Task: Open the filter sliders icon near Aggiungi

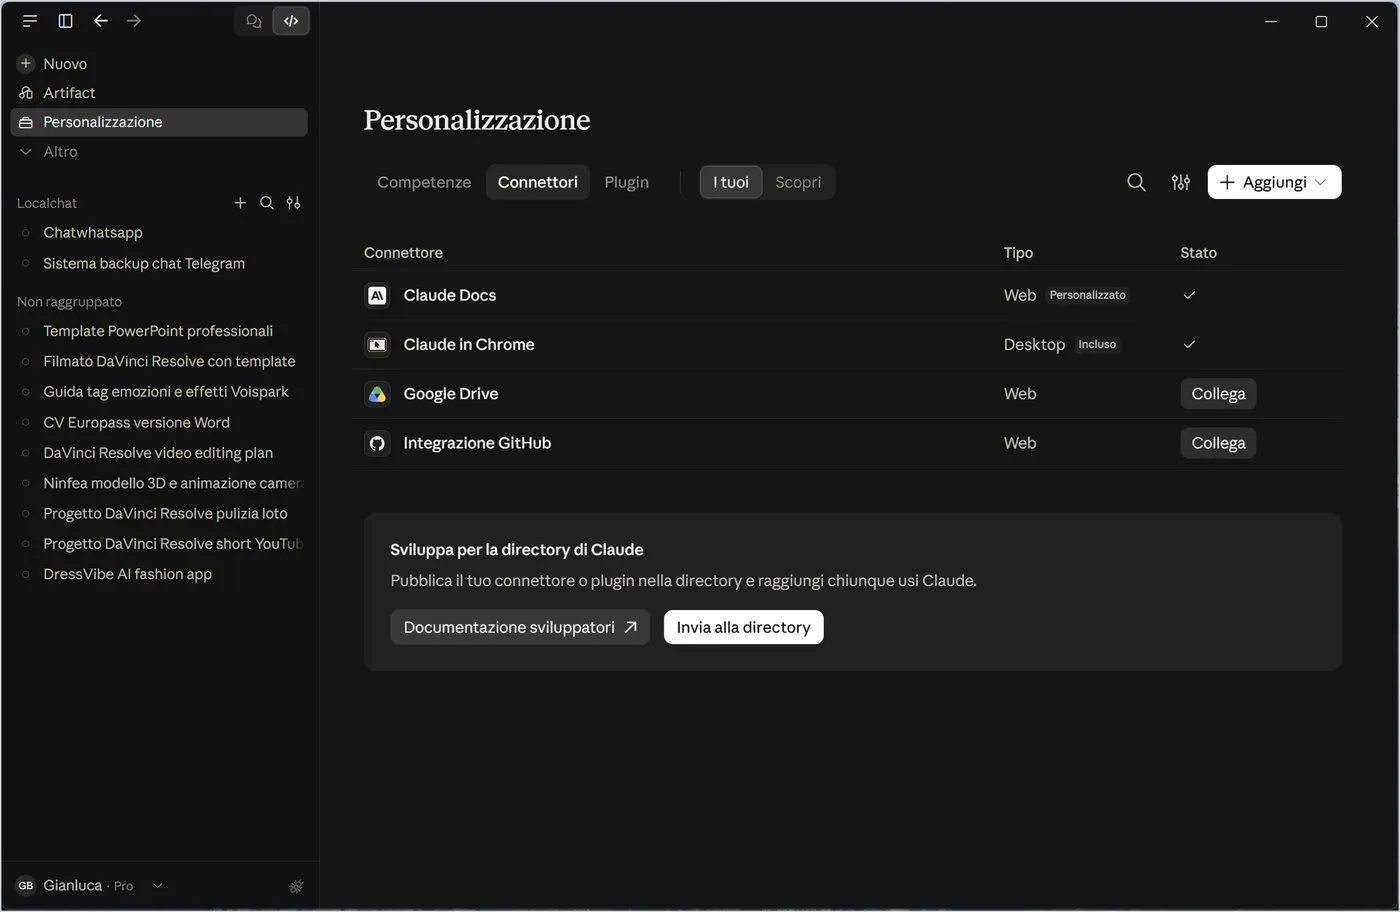Action: [x=1181, y=182]
